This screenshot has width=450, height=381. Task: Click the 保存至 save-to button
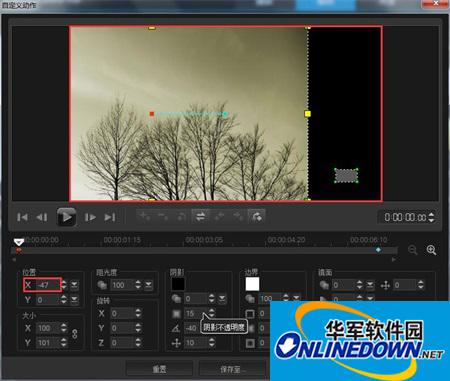pyautogui.click(x=232, y=369)
